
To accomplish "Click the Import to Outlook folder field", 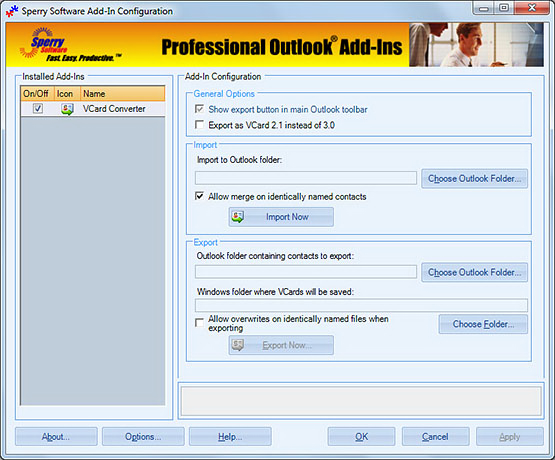I will pos(306,178).
